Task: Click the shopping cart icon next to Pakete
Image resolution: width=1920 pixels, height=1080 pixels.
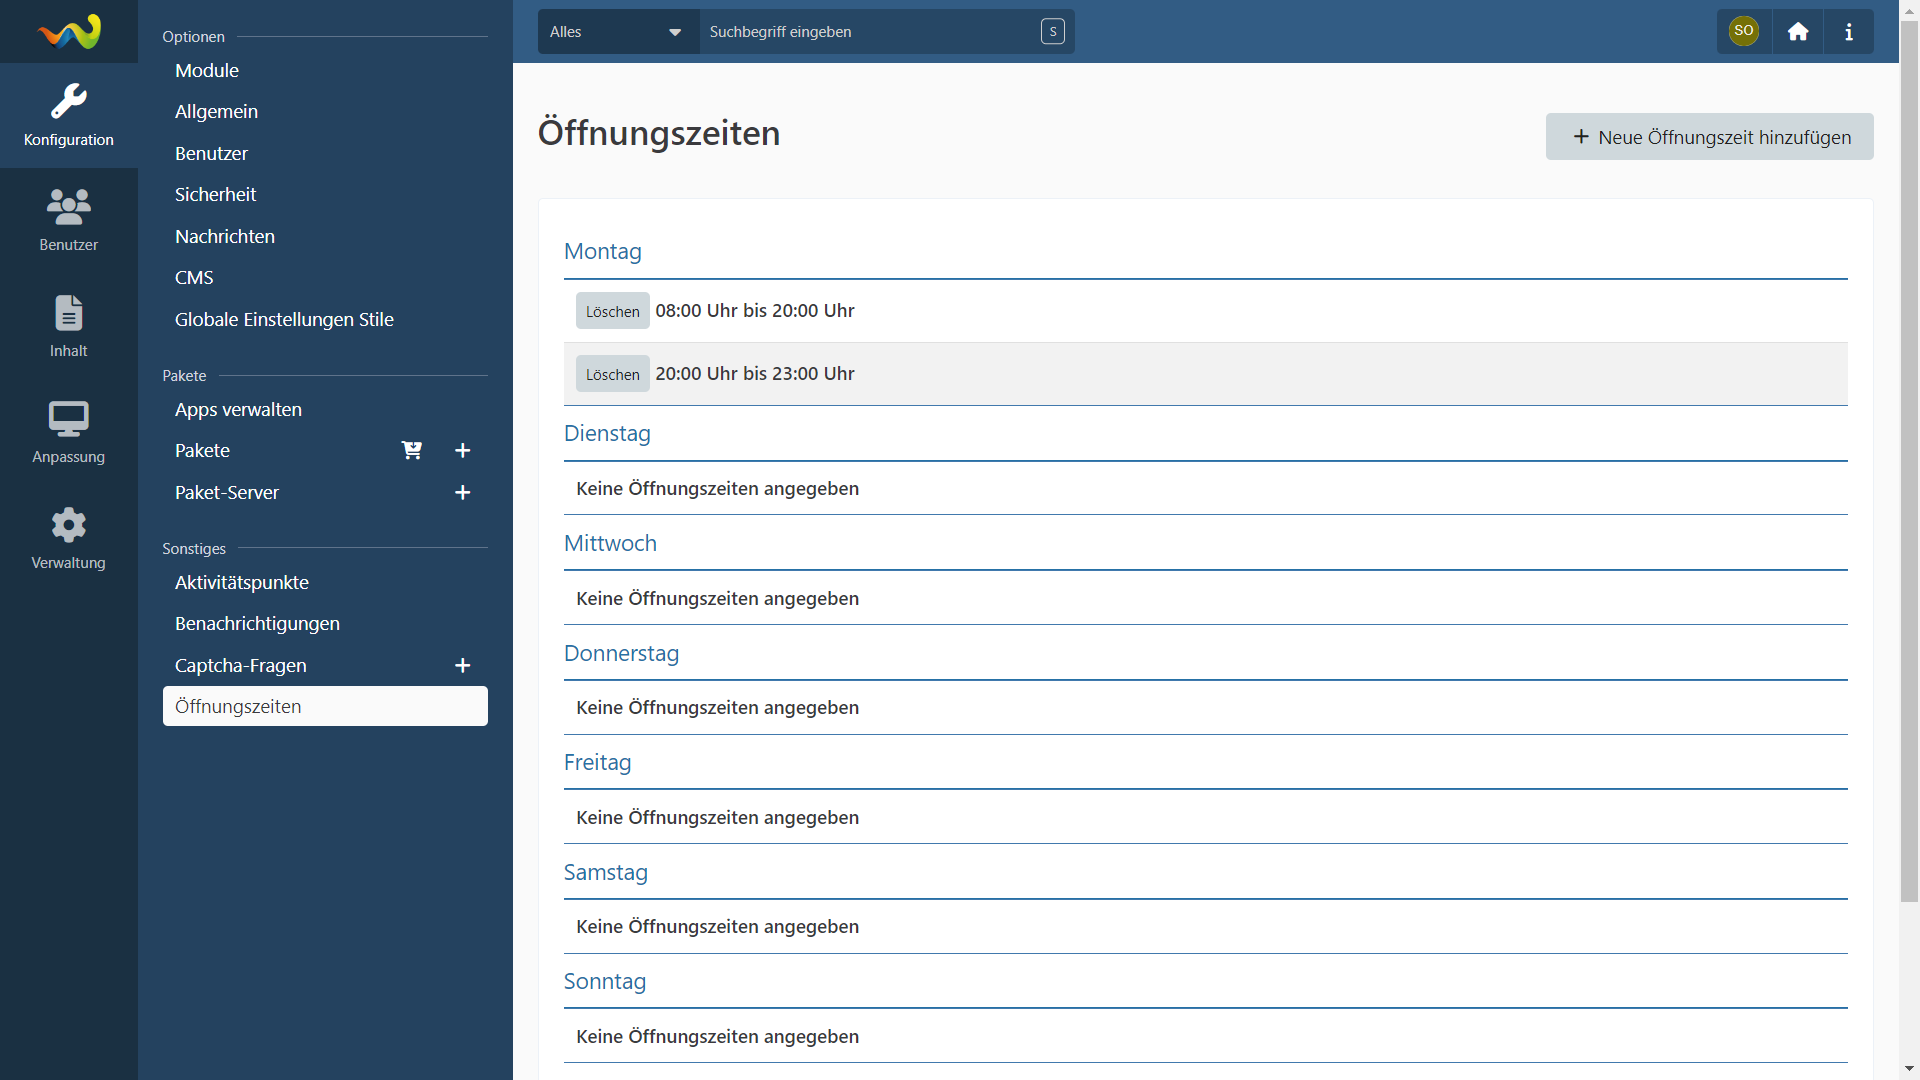Action: pos(412,451)
